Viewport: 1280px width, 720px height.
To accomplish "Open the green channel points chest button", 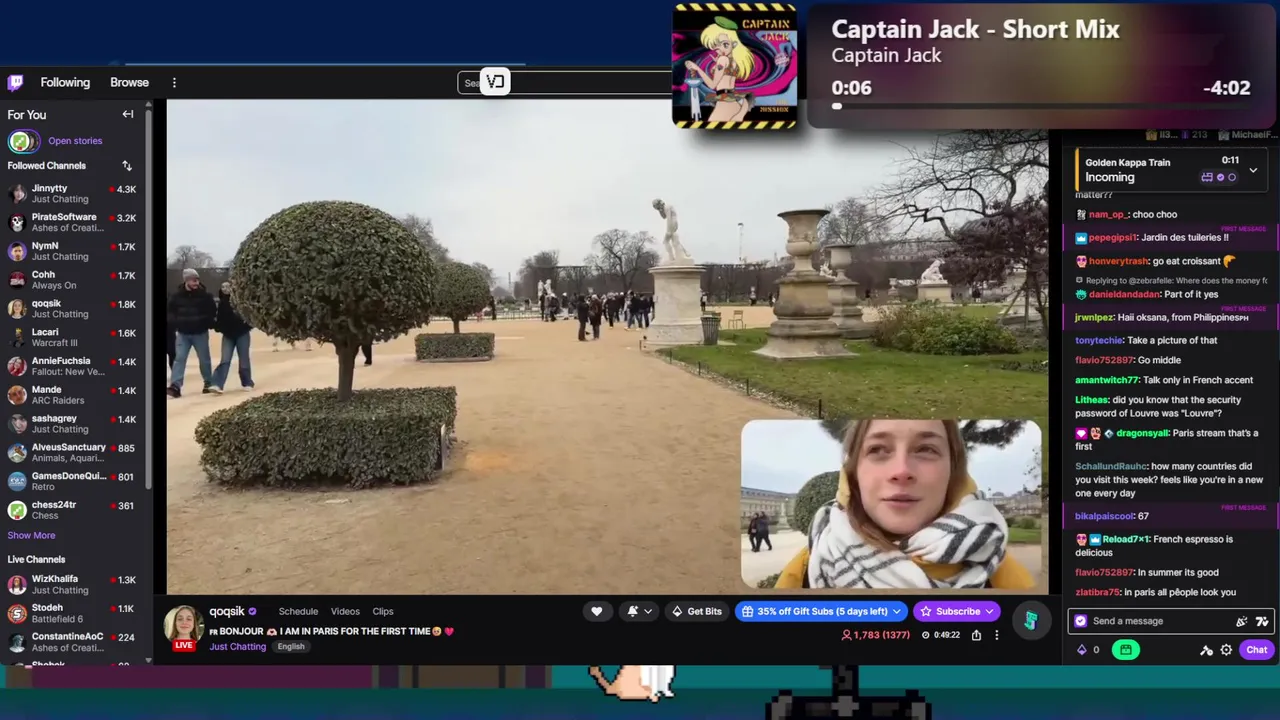I will pyautogui.click(x=1125, y=650).
